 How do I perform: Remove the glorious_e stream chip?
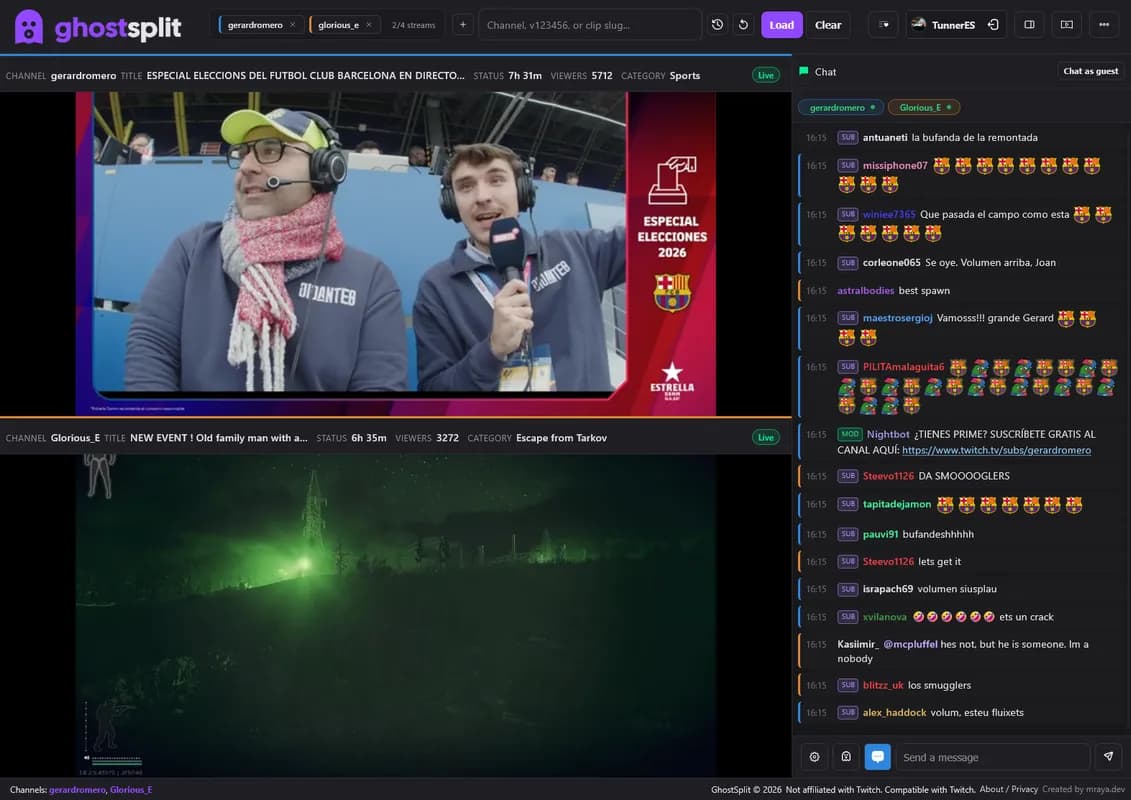click(367, 24)
